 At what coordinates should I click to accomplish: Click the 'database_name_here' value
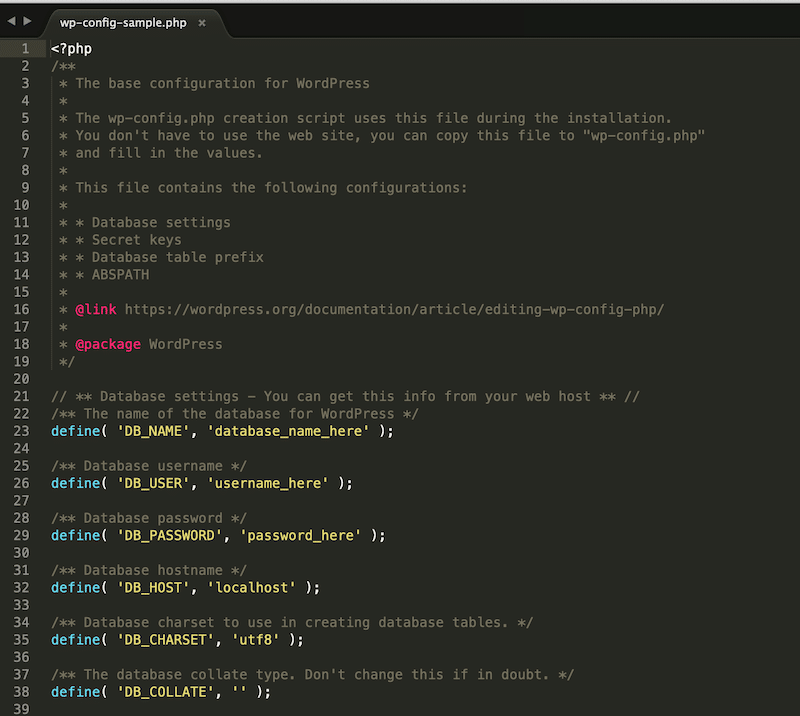click(x=288, y=431)
